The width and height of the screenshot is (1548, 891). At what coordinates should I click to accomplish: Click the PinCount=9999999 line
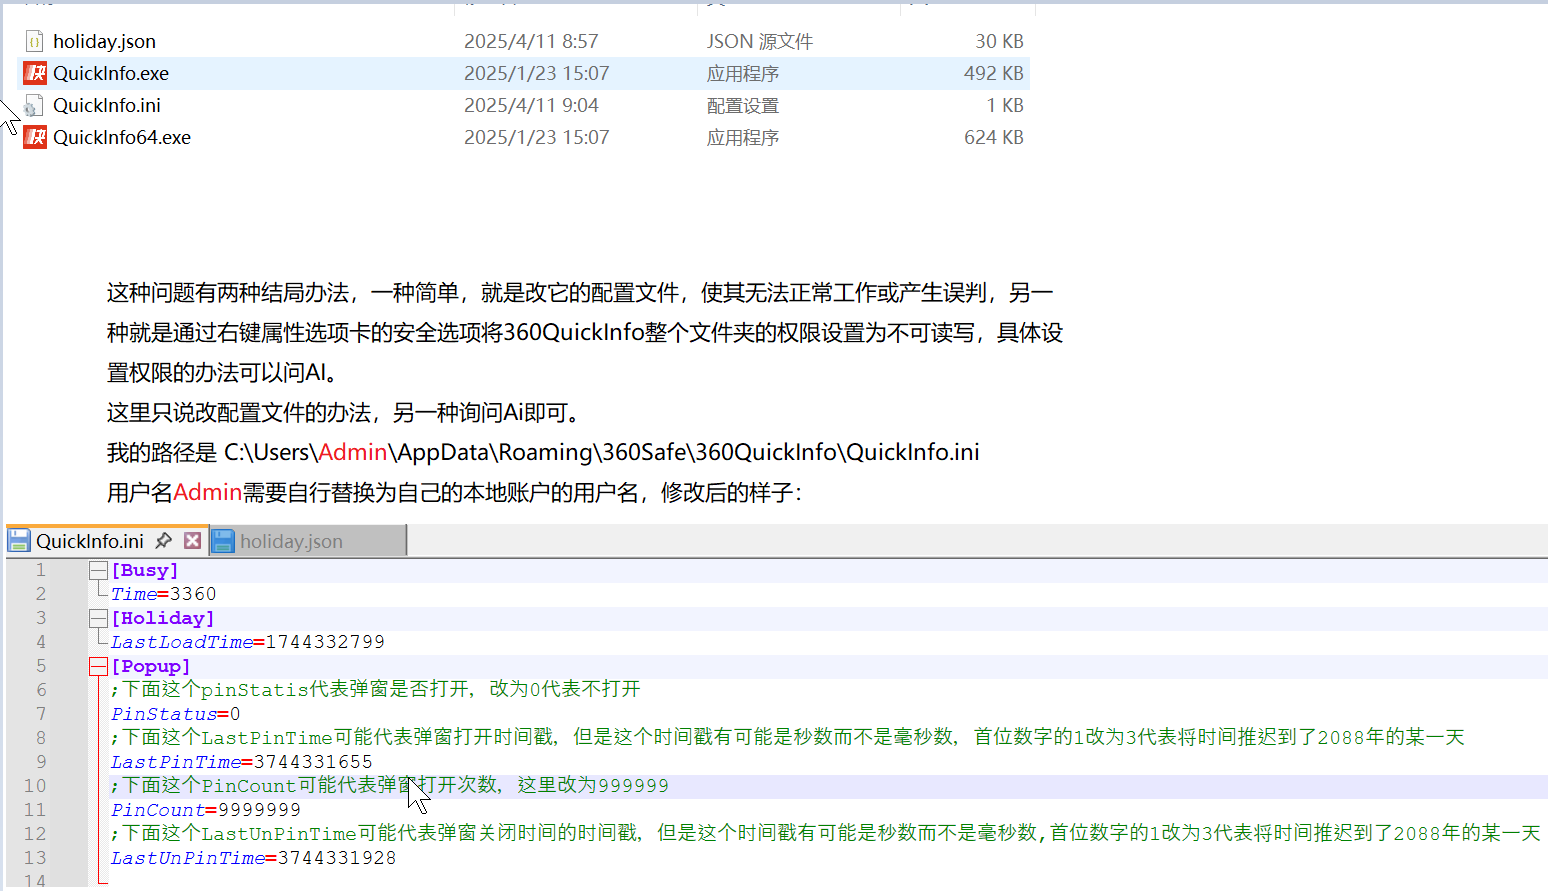(206, 810)
